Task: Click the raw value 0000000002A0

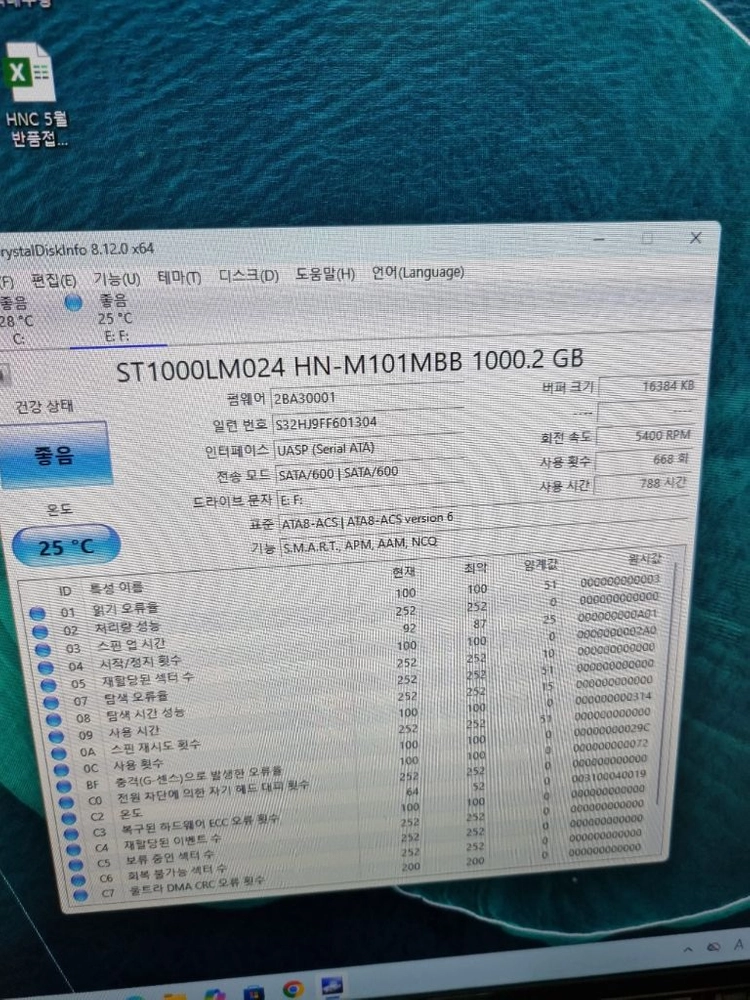Action: point(616,632)
